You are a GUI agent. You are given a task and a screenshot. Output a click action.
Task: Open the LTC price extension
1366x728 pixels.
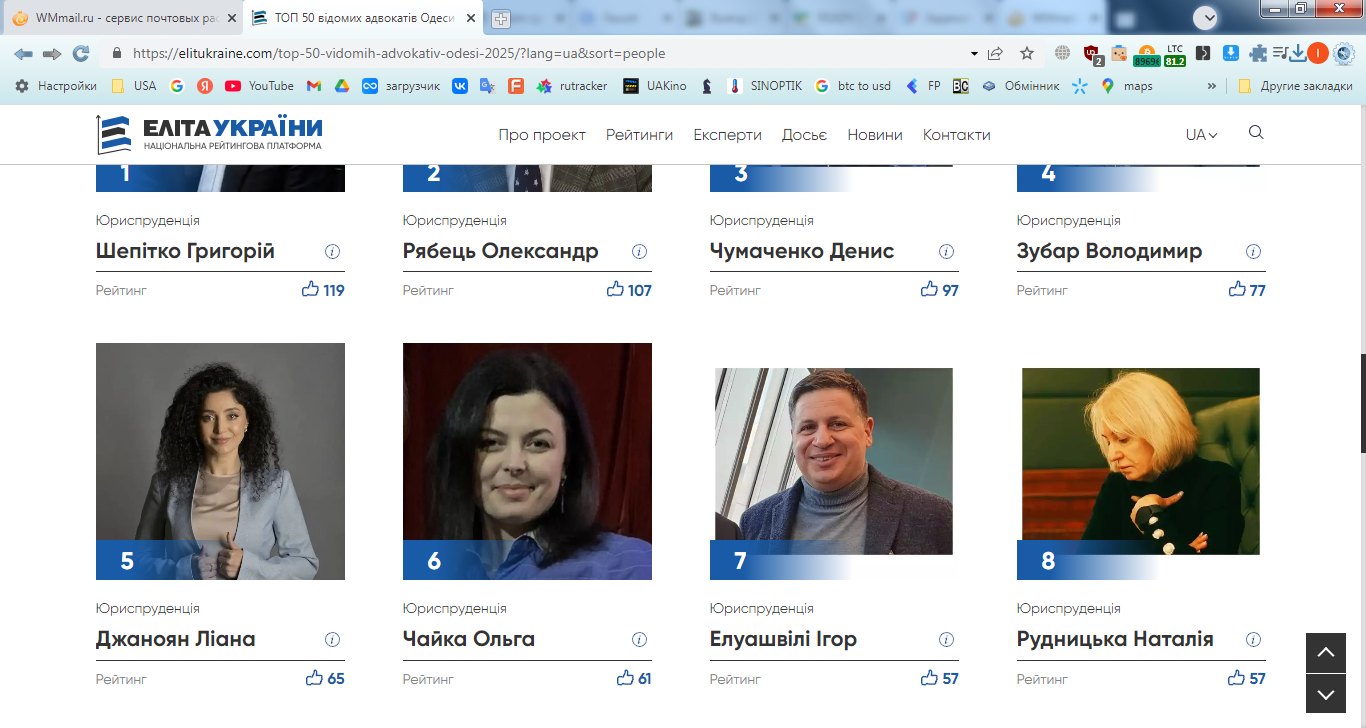[1174, 54]
